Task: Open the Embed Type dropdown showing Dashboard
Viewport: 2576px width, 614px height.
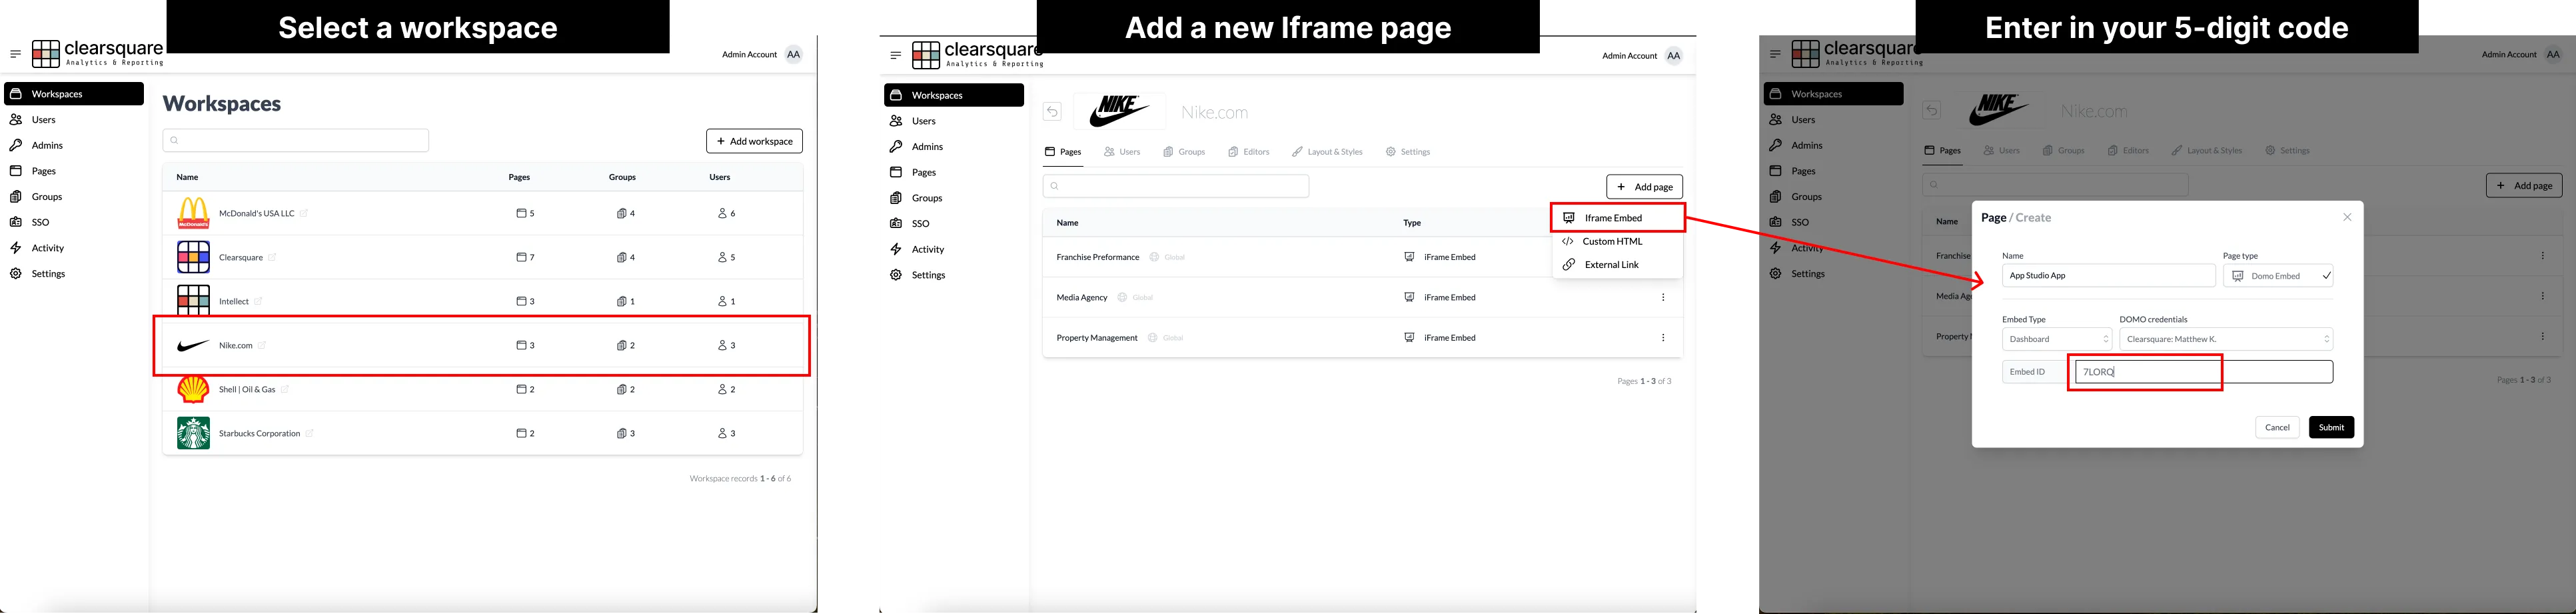Action: click(2057, 339)
